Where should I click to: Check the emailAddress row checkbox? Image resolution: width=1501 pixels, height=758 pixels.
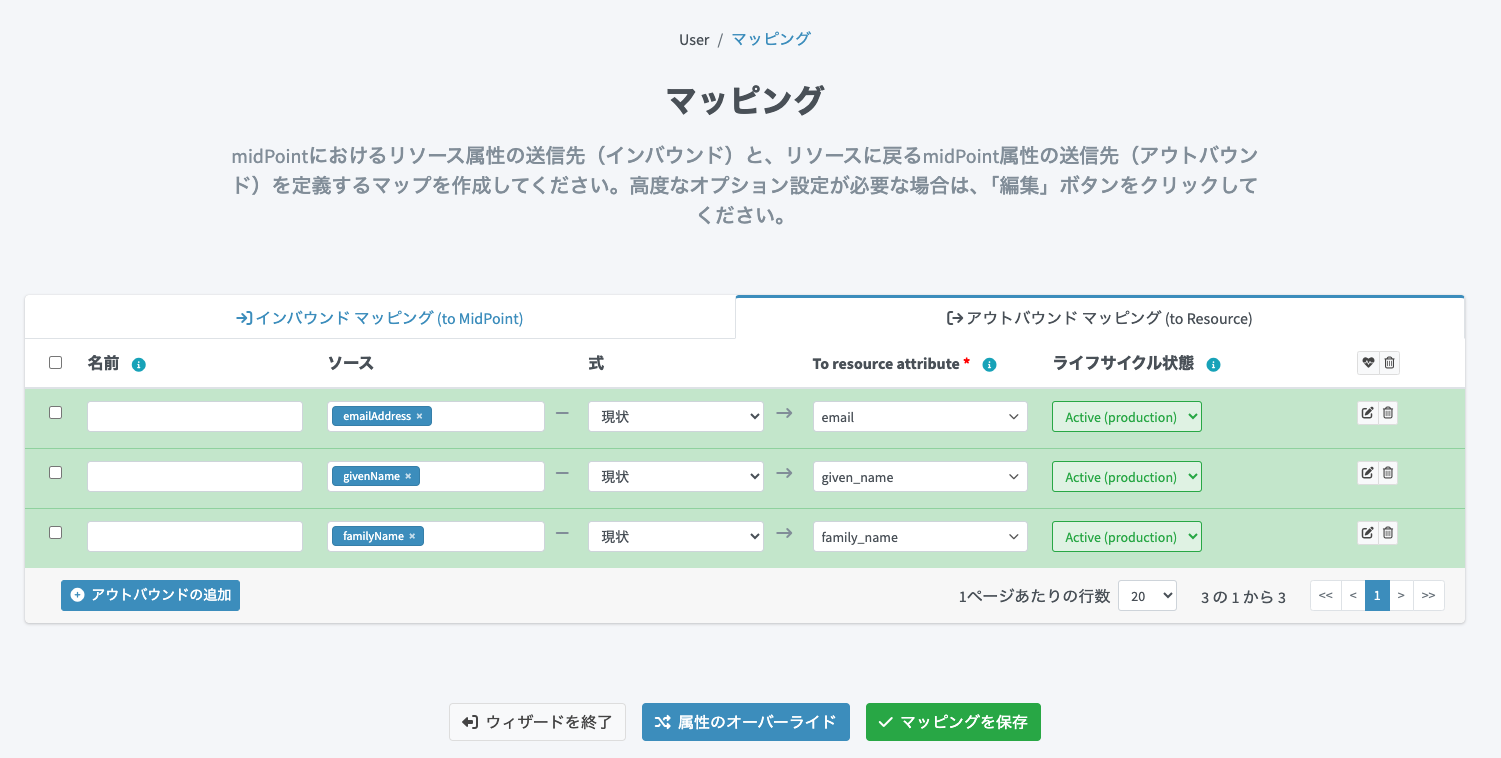coord(56,412)
